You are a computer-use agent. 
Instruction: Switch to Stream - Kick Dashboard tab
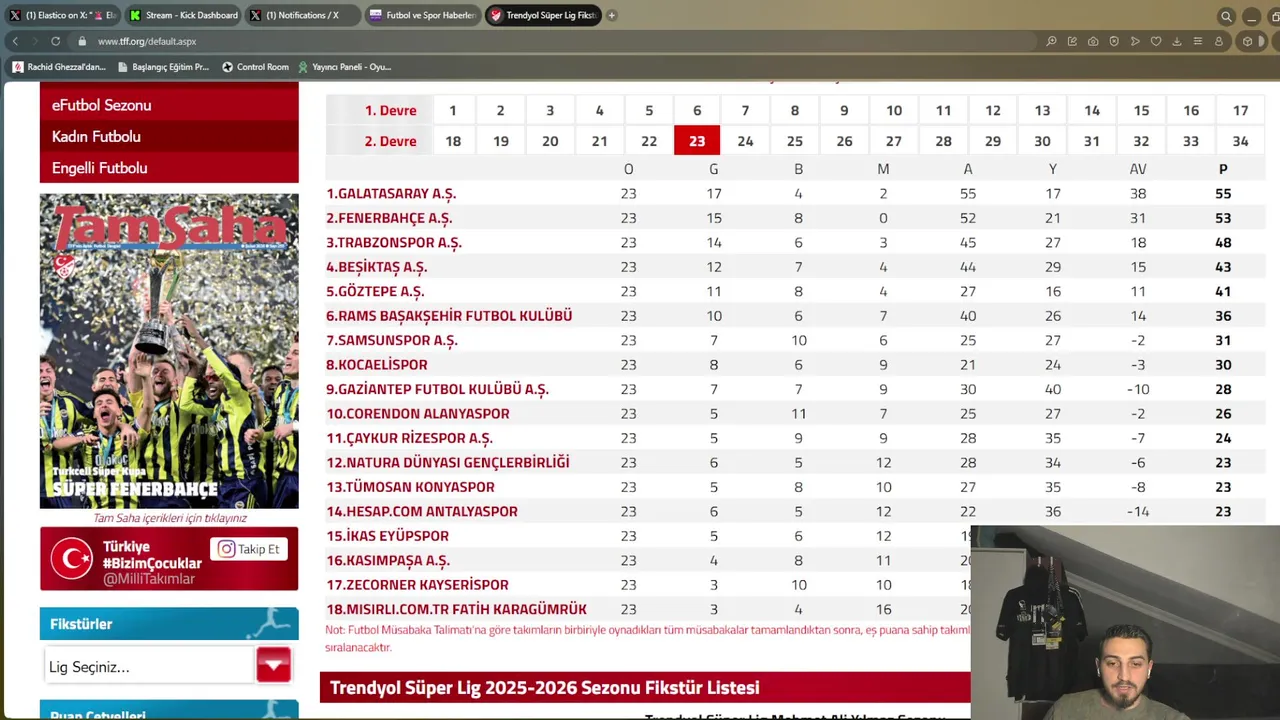183,15
